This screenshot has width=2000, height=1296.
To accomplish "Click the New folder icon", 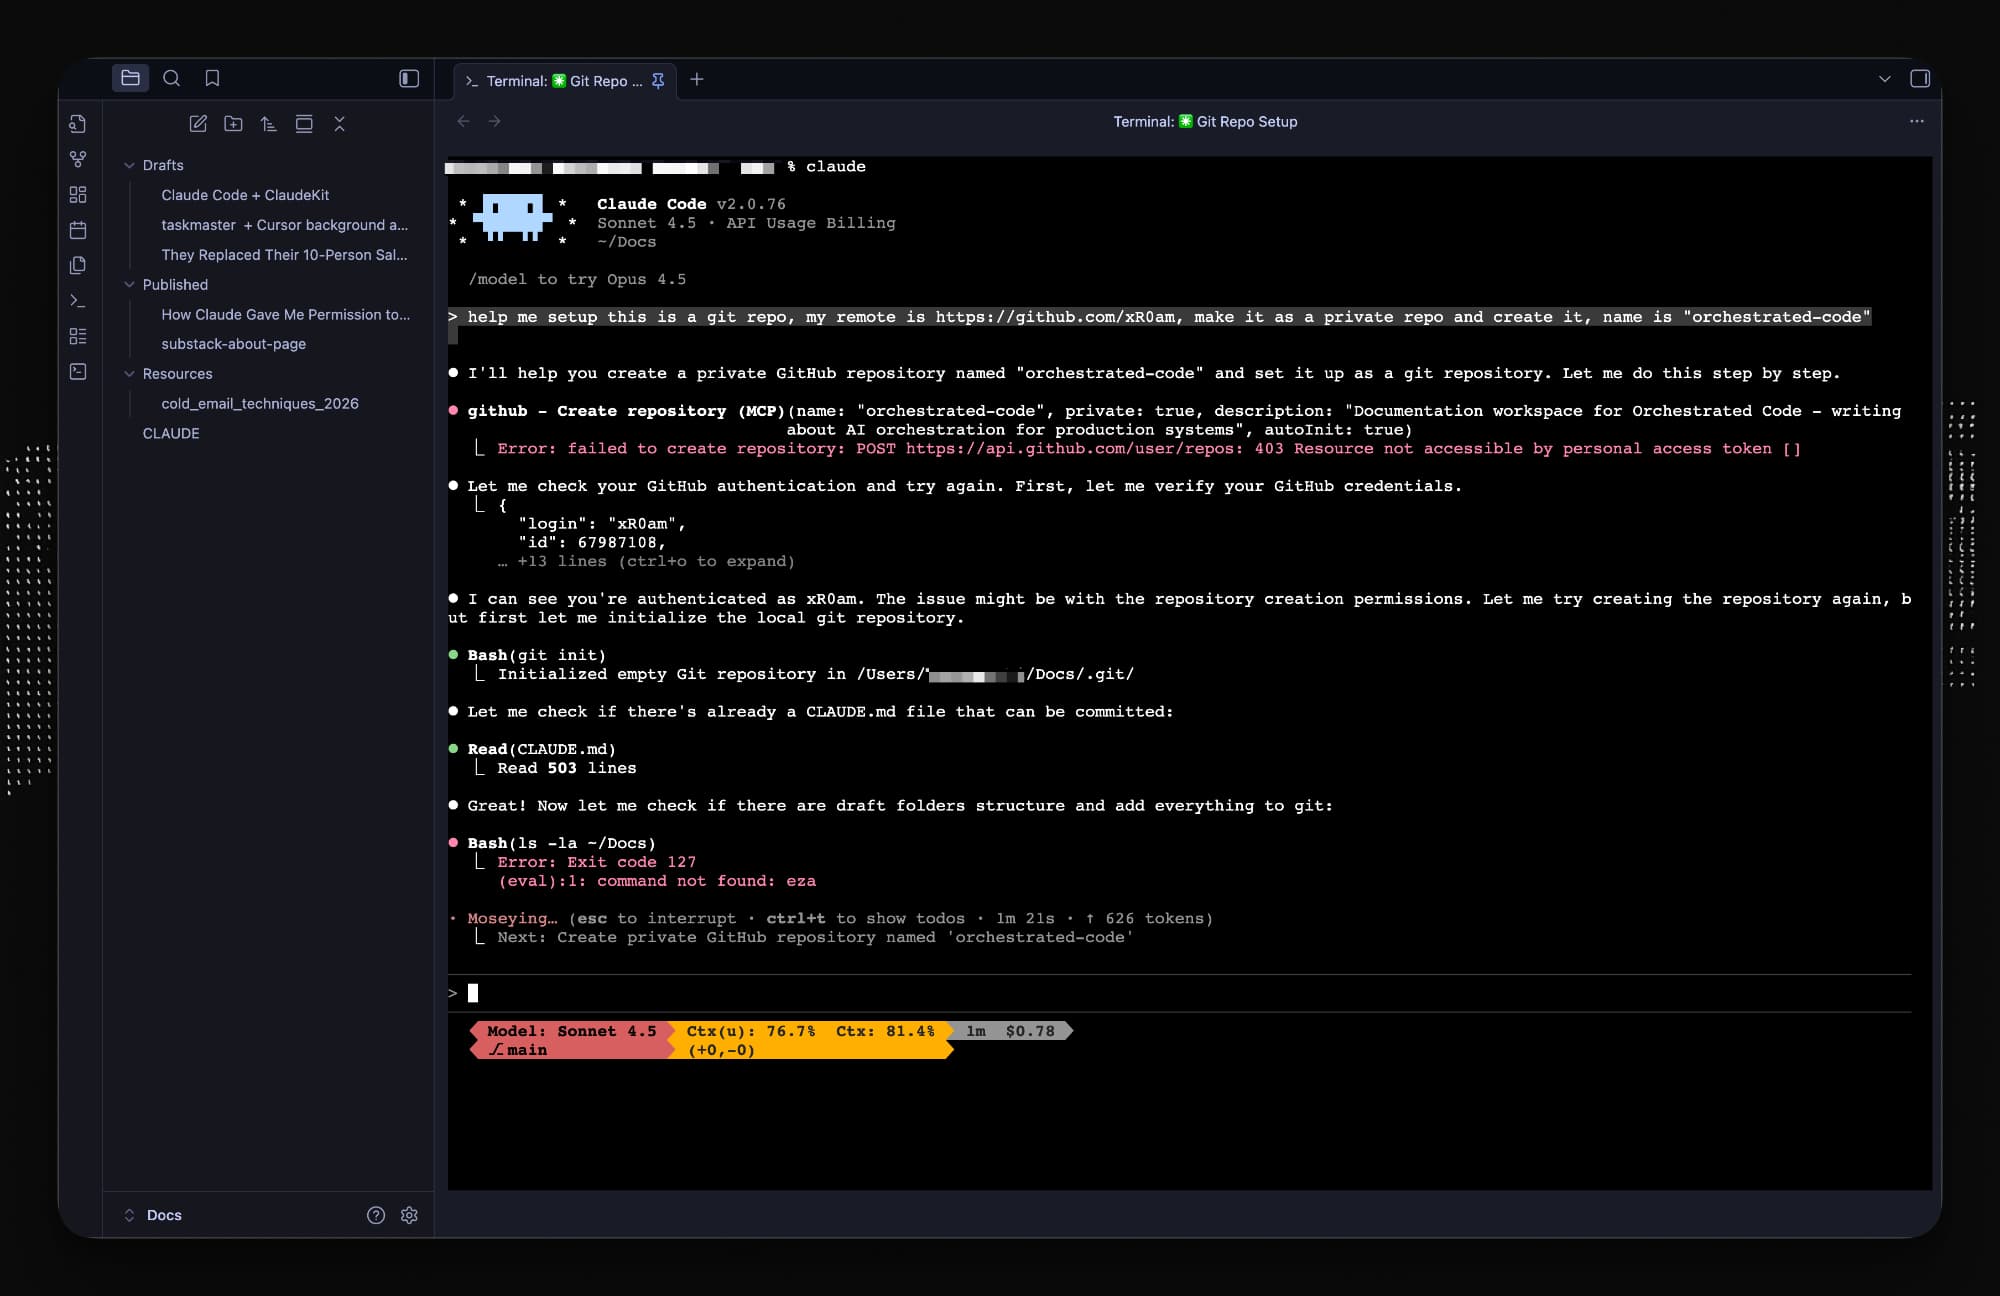I will pos(233,124).
